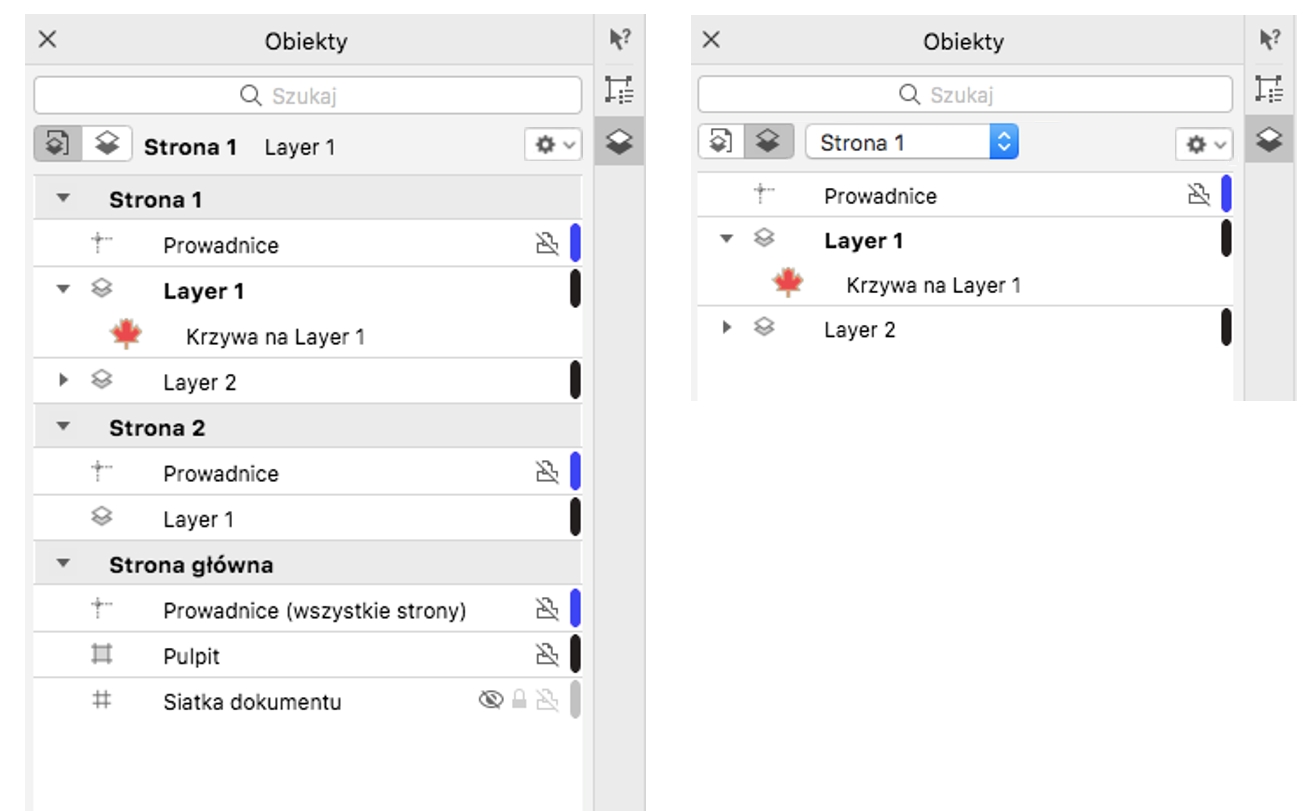Image resolution: width=1305 pixels, height=811 pixels.
Task: Click the Pulpit desktop layer icon
Action: pyautogui.click(x=101, y=655)
